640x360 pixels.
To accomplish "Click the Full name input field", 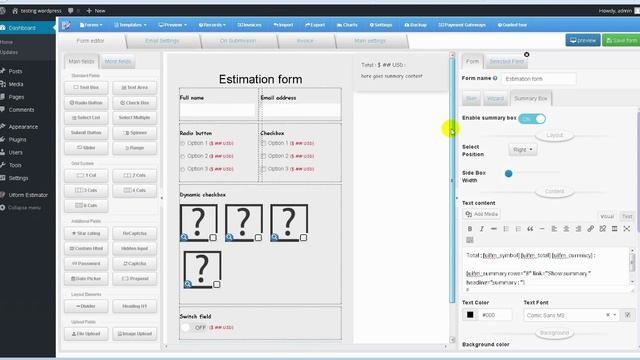I will pos(217,110).
